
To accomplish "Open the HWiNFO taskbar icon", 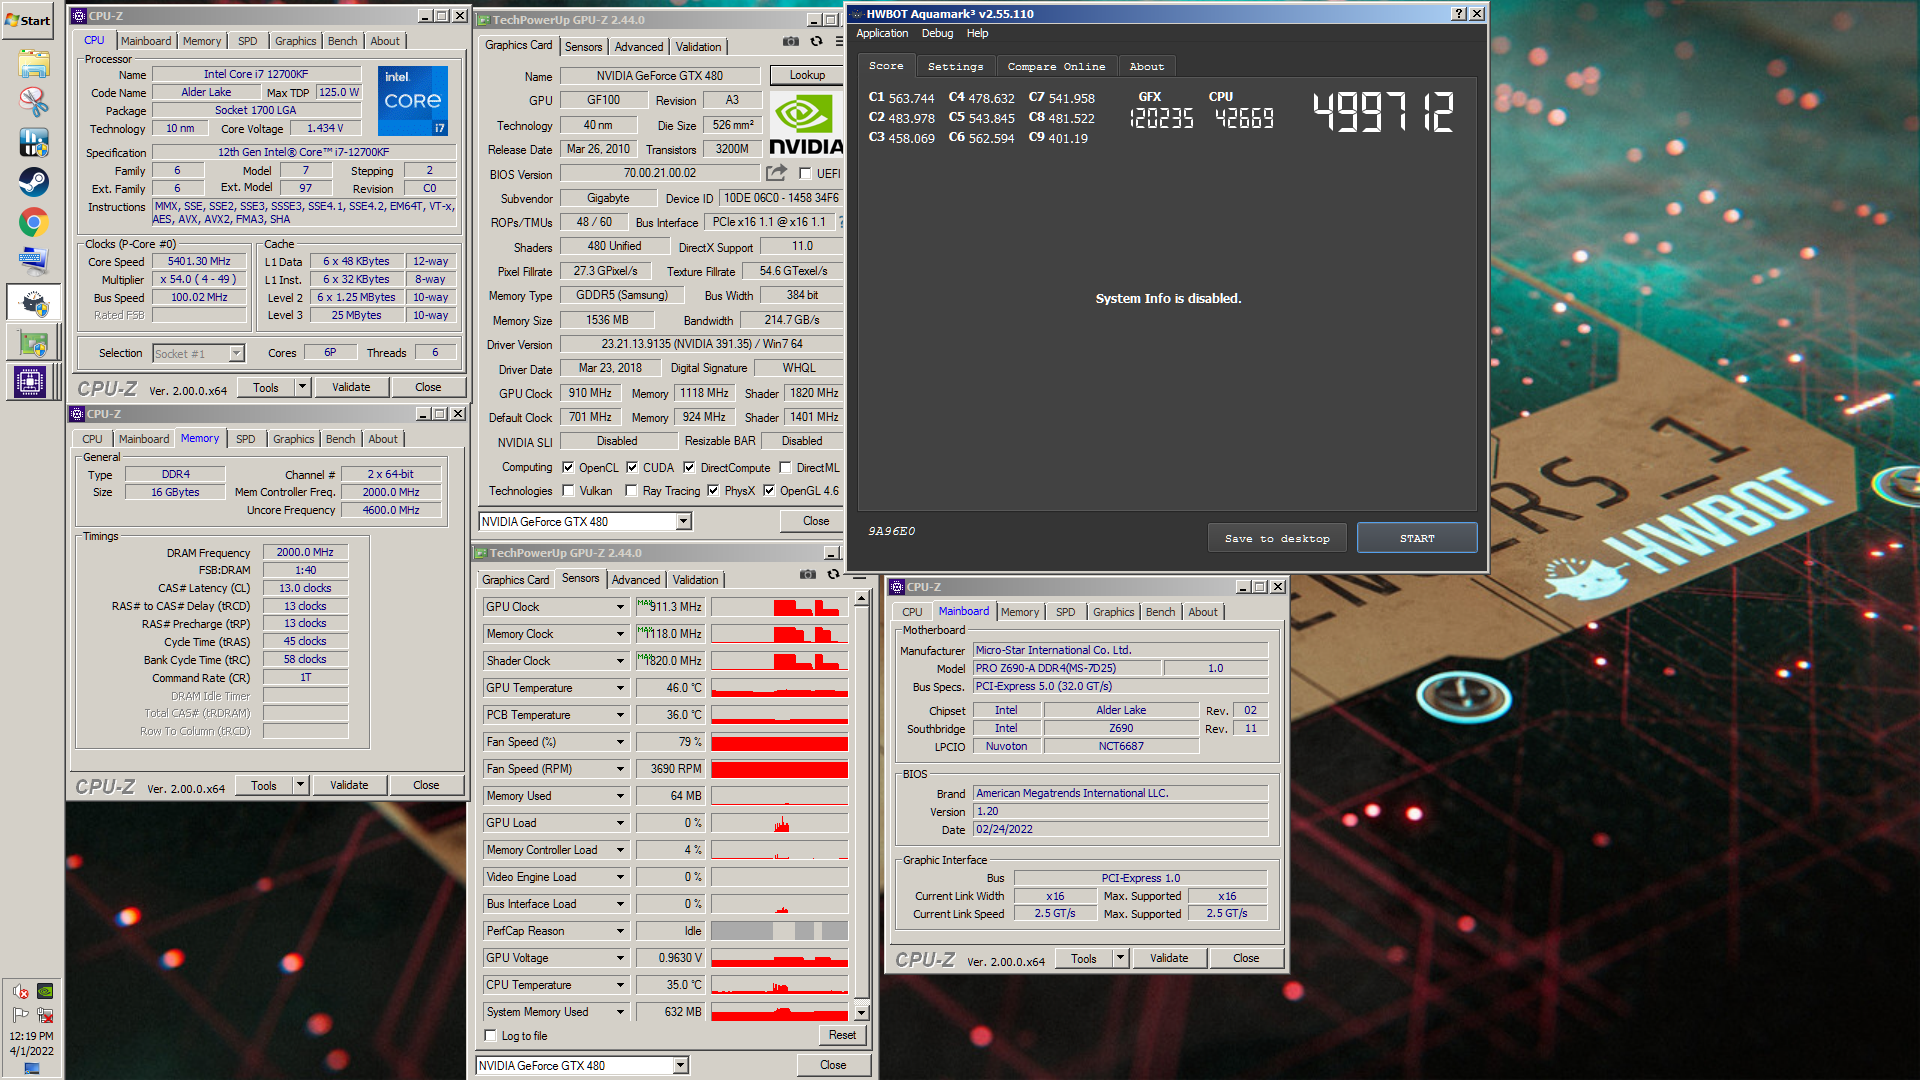I will (x=33, y=142).
